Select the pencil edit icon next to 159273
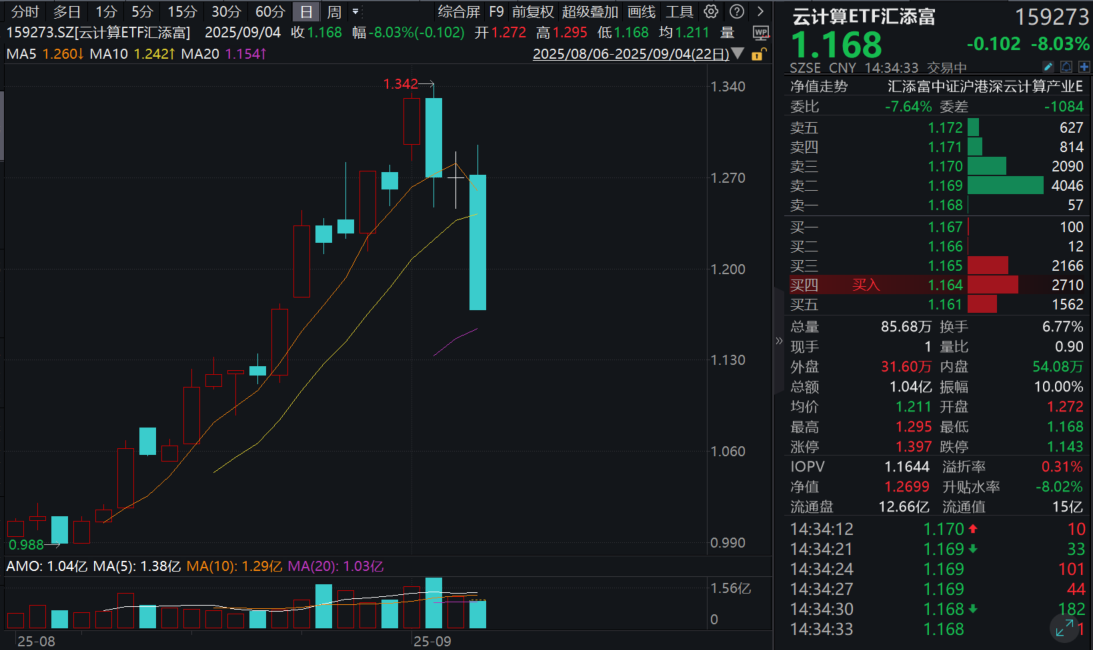This screenshot has width=1093, height=650. tap(1048, 66)
